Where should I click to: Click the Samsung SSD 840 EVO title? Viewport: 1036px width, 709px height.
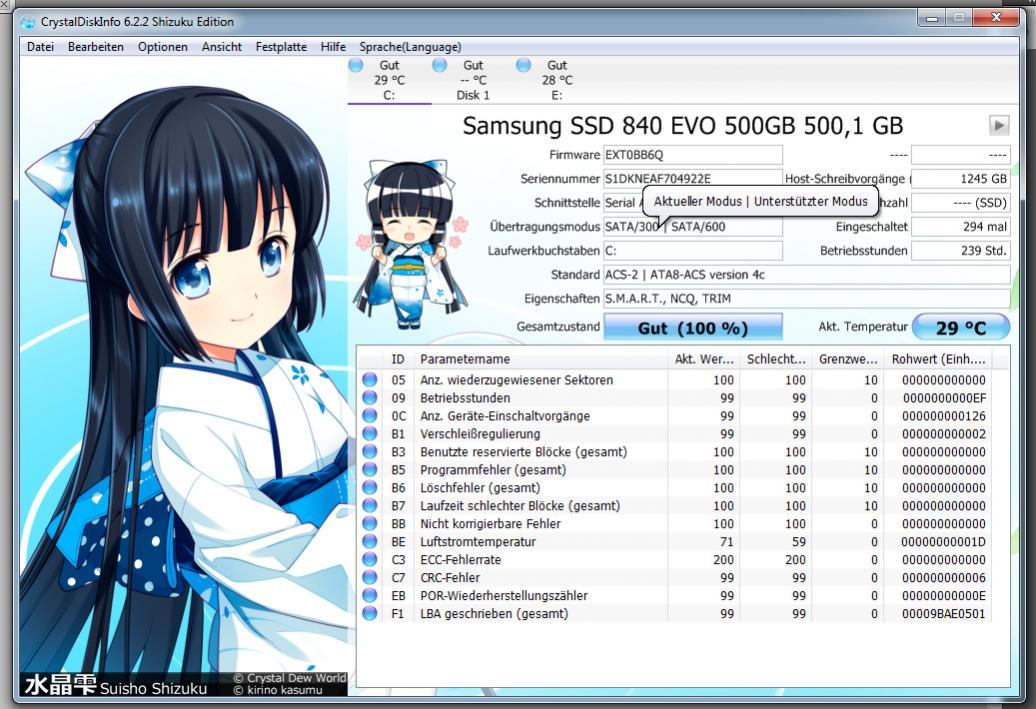[683, 126]
